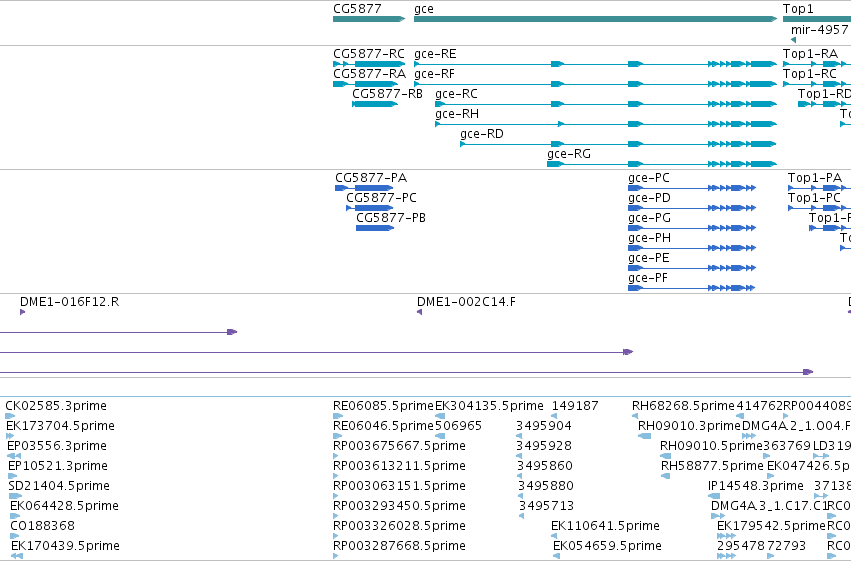Click protein CG5877-PA label
851x561 pixels.
click(371, 178)
